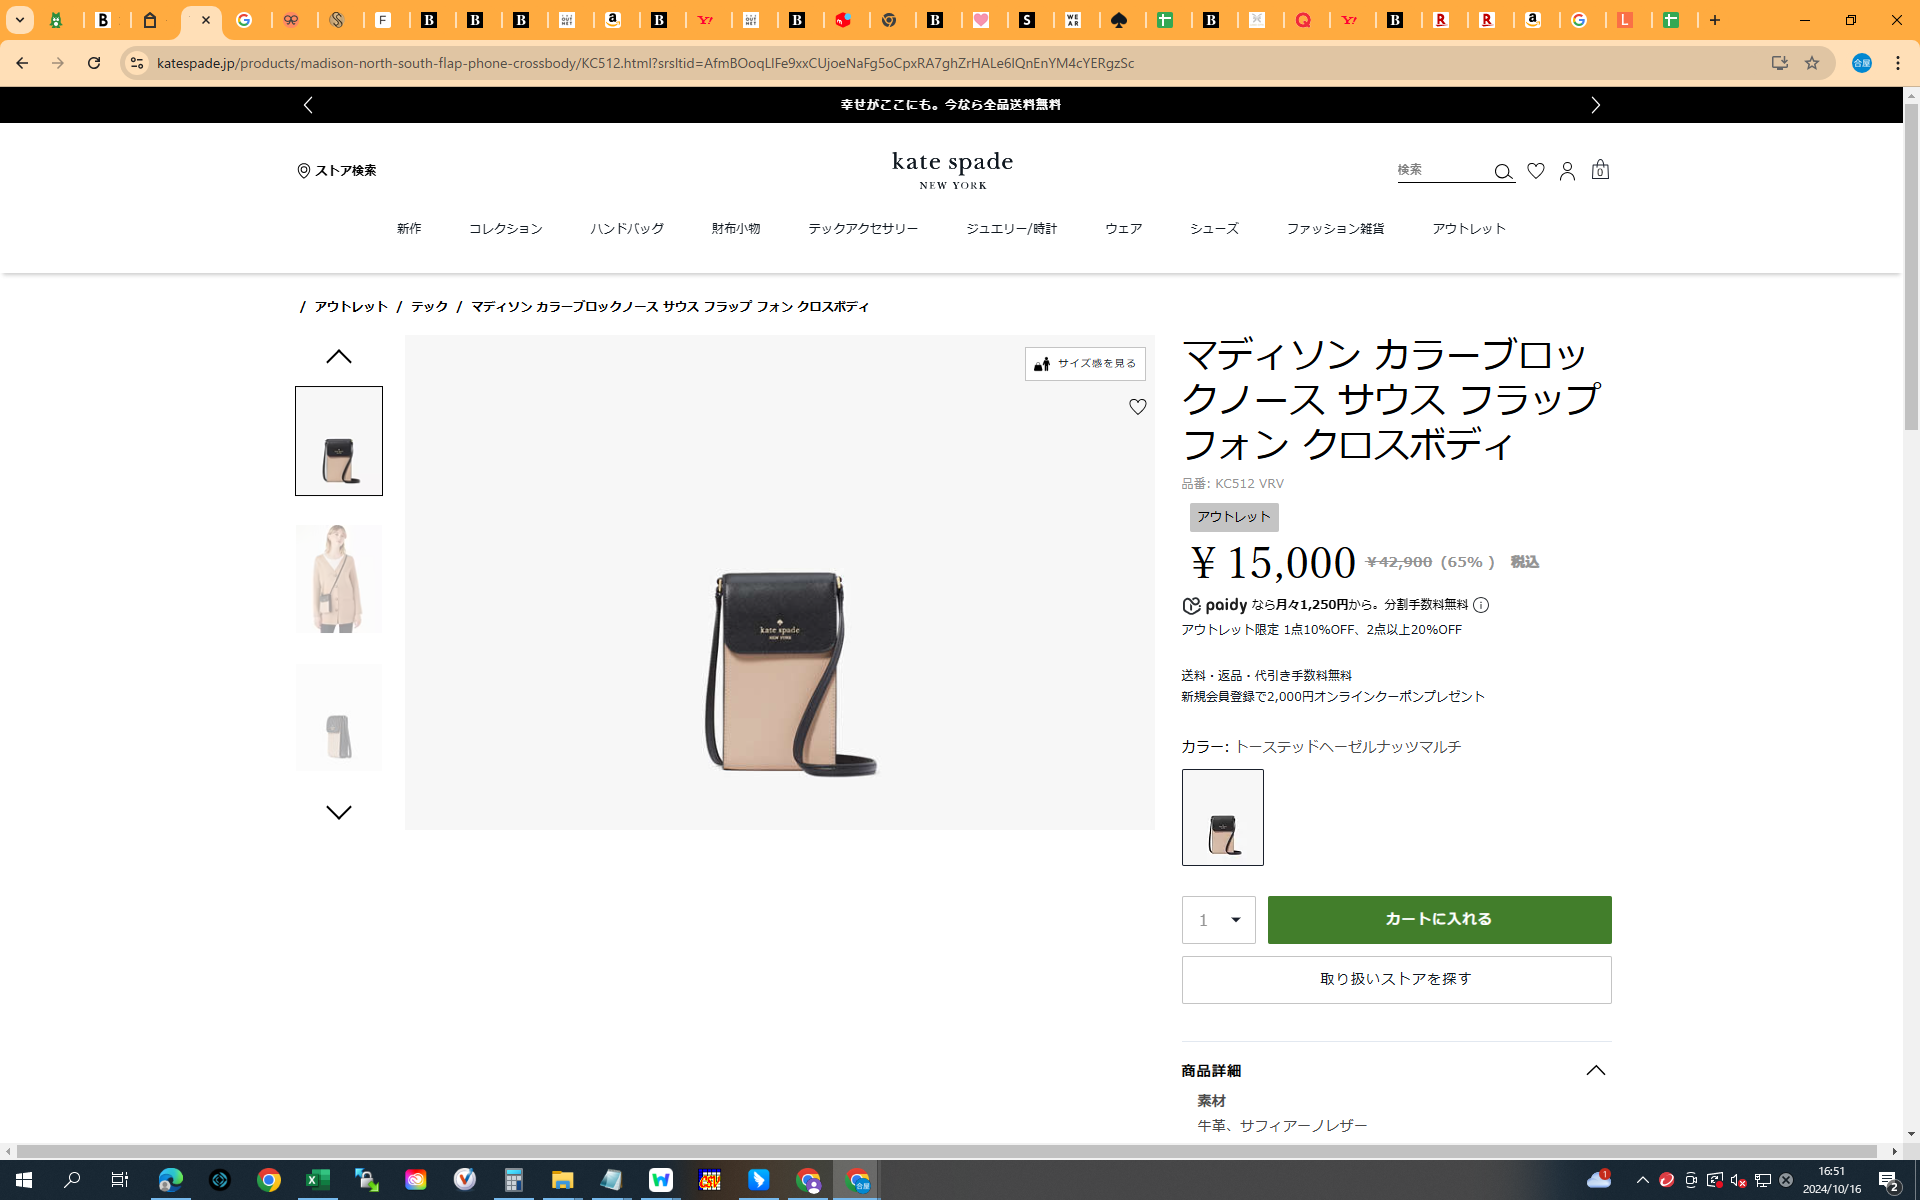Open the quantity dropdown
The height and width of the screenshot is (1200, 1920).
[x=1218, y=920]
